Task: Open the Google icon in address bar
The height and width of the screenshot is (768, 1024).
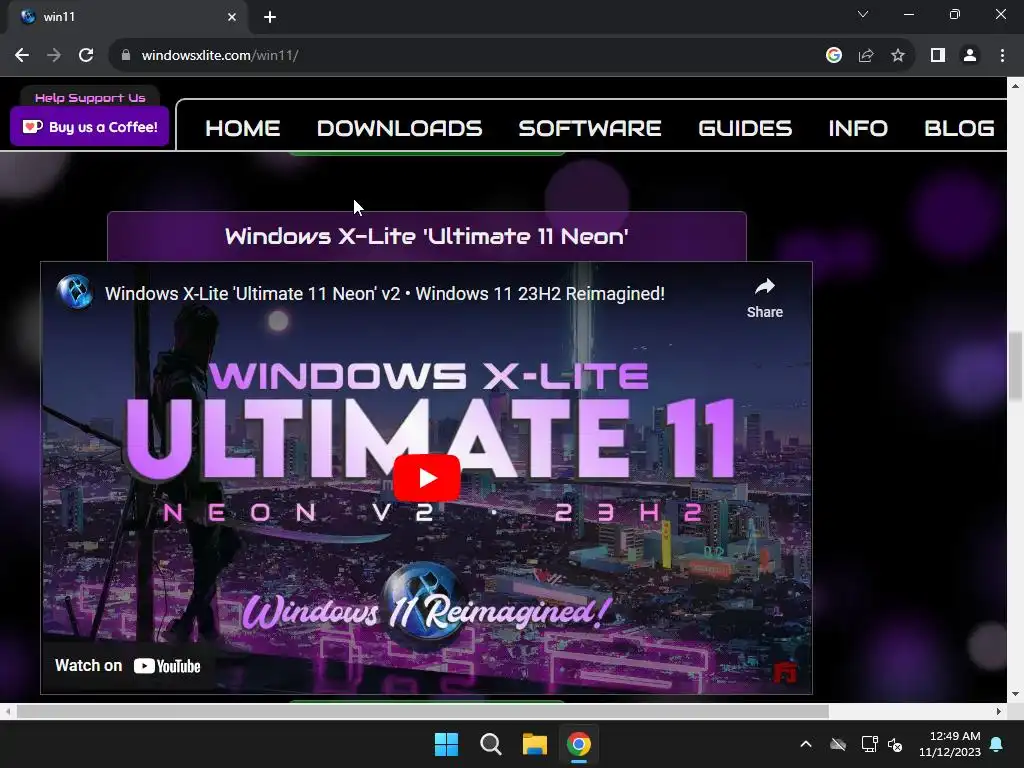Action: pos(833,56)
